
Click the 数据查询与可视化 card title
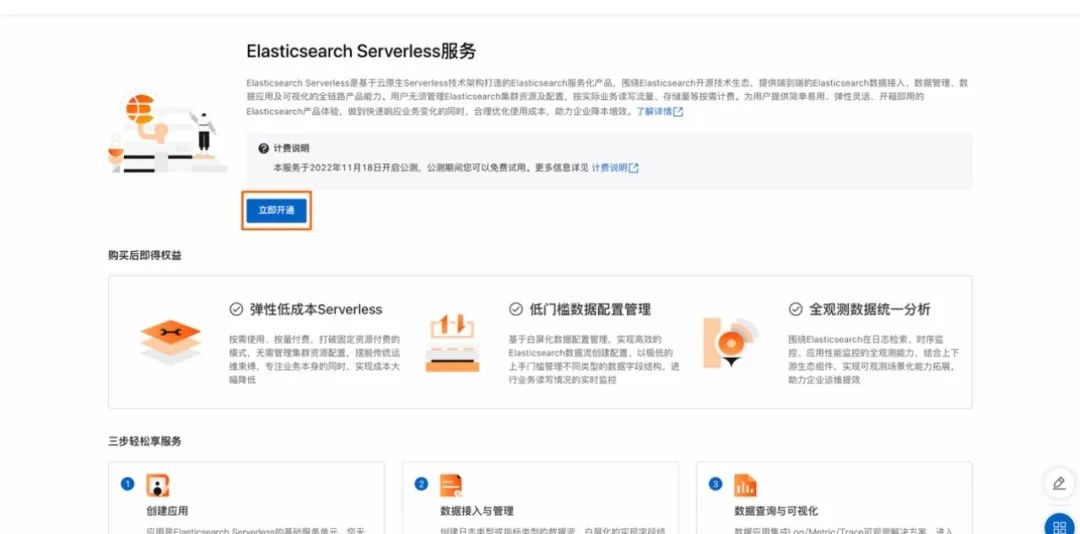tap(776, 511)
